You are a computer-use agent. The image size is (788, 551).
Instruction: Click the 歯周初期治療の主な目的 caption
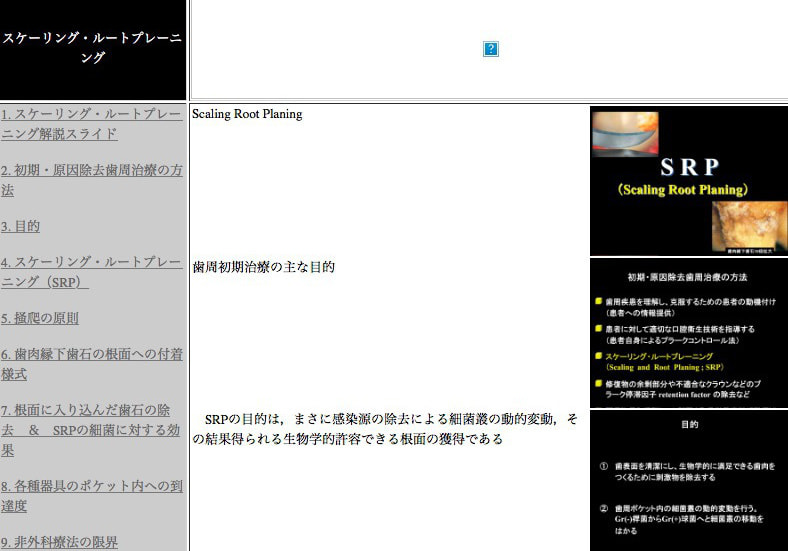pos(264,267)
